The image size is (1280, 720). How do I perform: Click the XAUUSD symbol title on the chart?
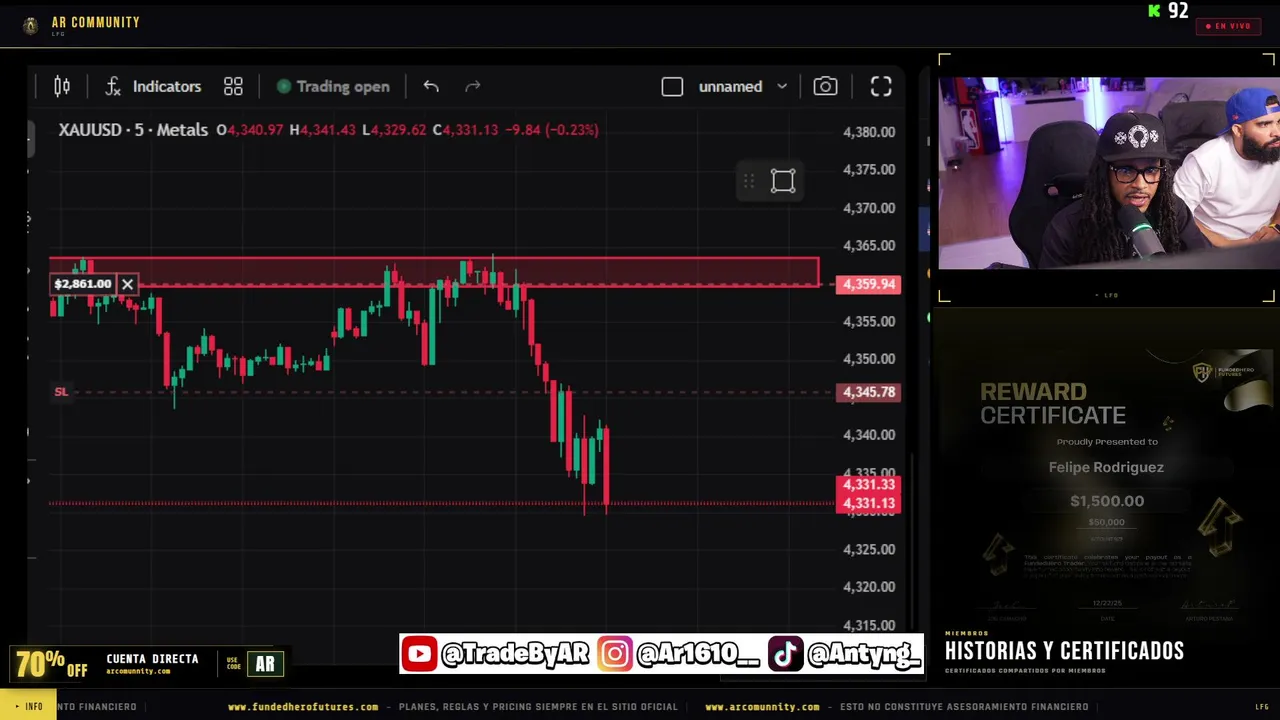coord(133,130)
